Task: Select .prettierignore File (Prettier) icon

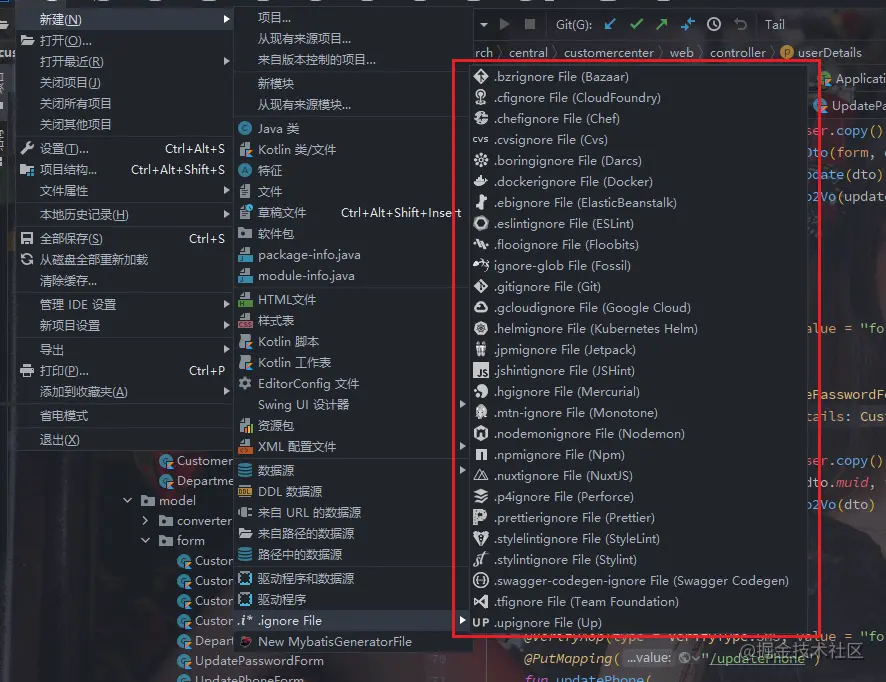Action: (x=481, y=518)
